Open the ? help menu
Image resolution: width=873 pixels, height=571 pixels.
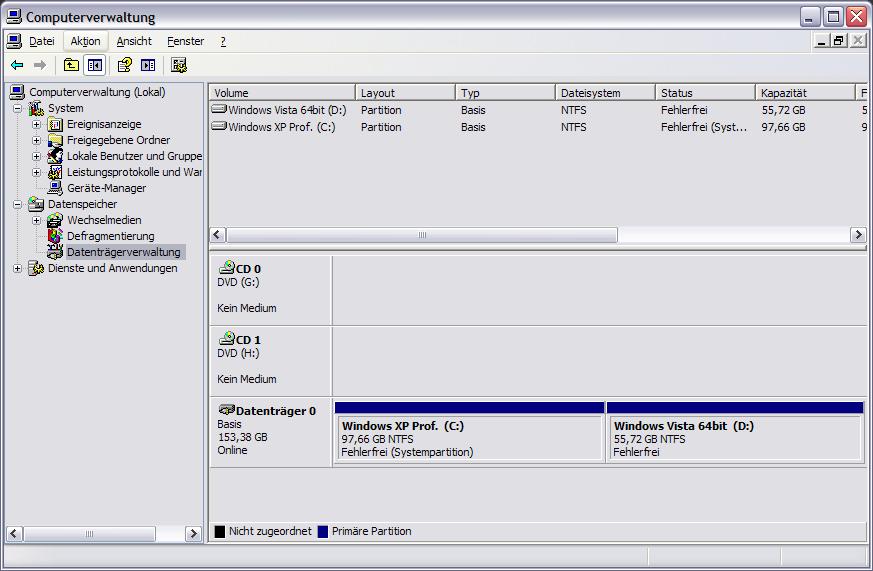click(223, 41)
